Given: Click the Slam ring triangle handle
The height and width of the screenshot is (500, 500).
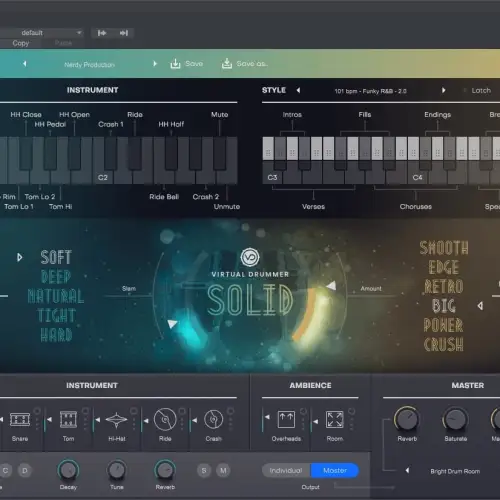Looking at the screenshot, I should [172, 323].
